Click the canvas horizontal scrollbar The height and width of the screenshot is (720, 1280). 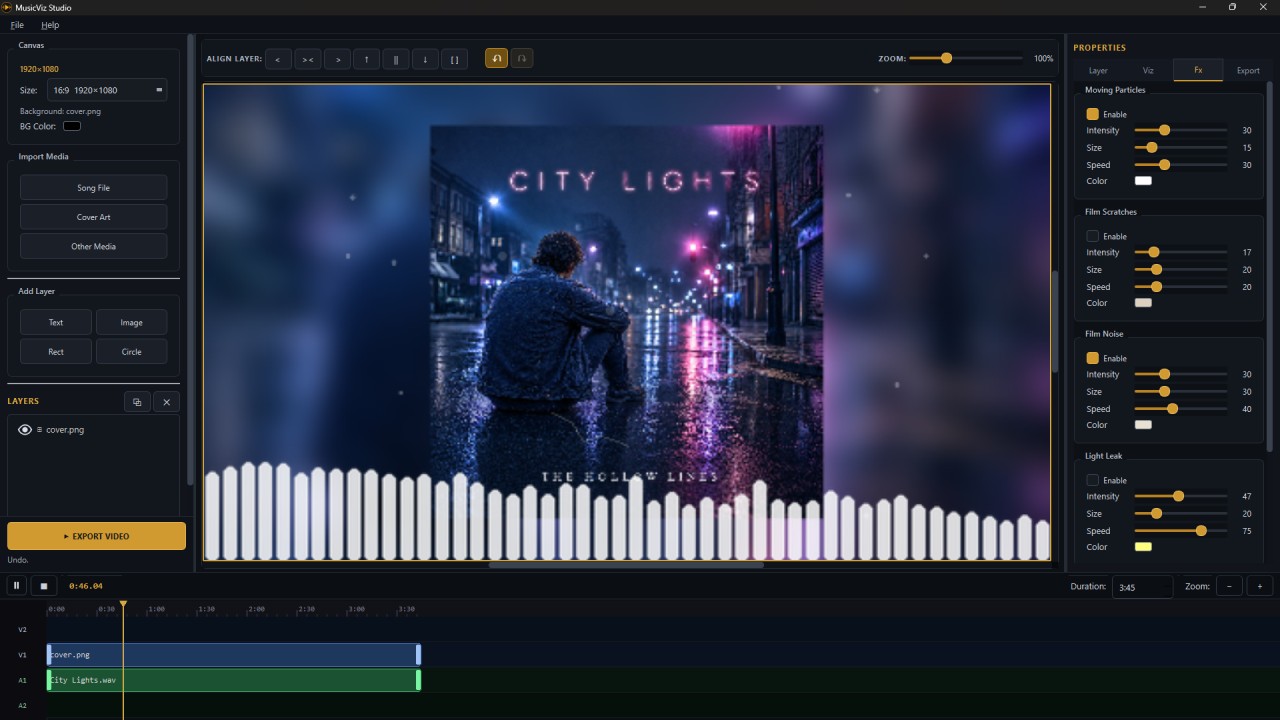click(626, 565)
